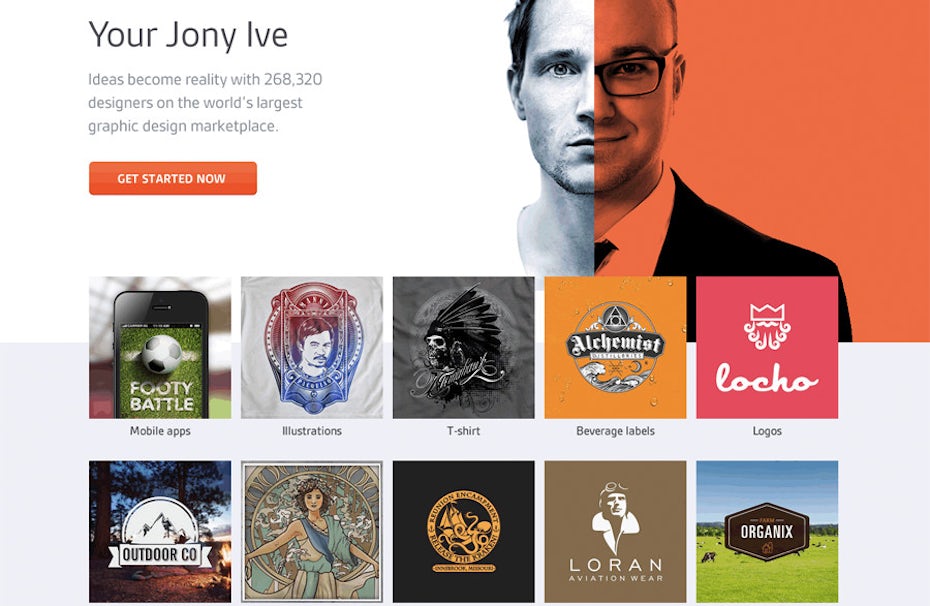Open the red and blue portrait illustration thumbnail
Viewport: 930px width, 606px height.
[312, 347]
